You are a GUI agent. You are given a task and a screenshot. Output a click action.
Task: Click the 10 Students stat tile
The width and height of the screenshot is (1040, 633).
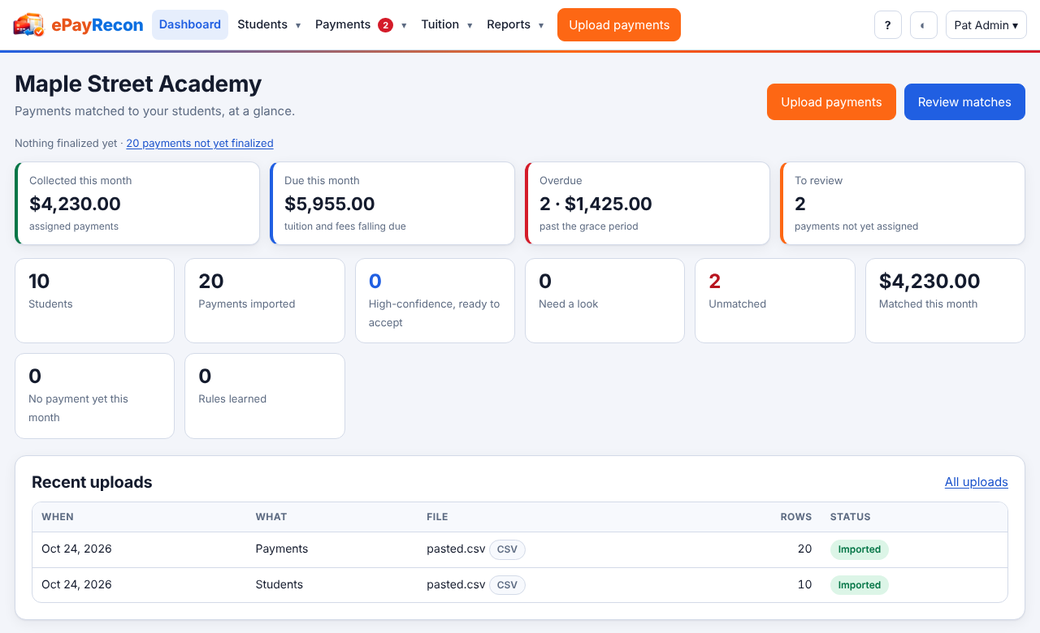(94, 301)
